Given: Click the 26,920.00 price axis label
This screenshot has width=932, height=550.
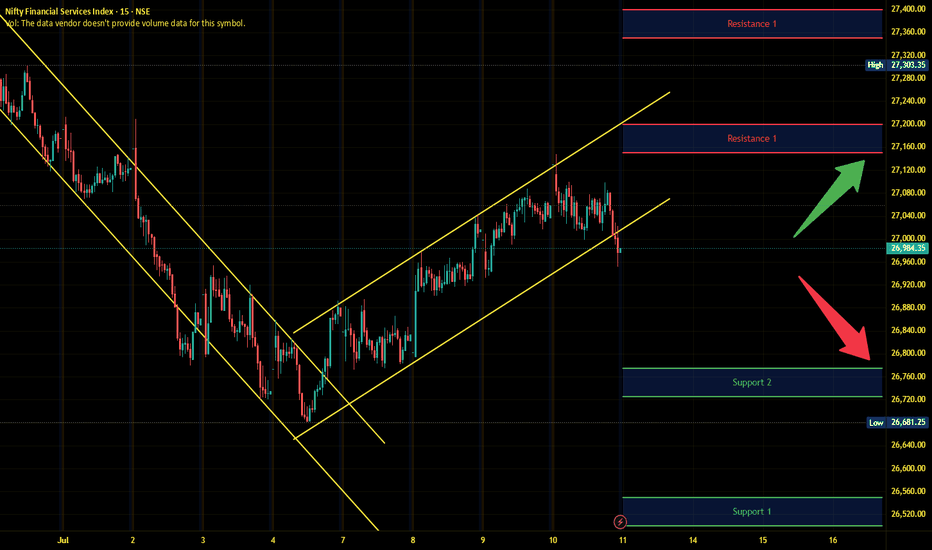Looking at the screenshot, I should 908,284.
